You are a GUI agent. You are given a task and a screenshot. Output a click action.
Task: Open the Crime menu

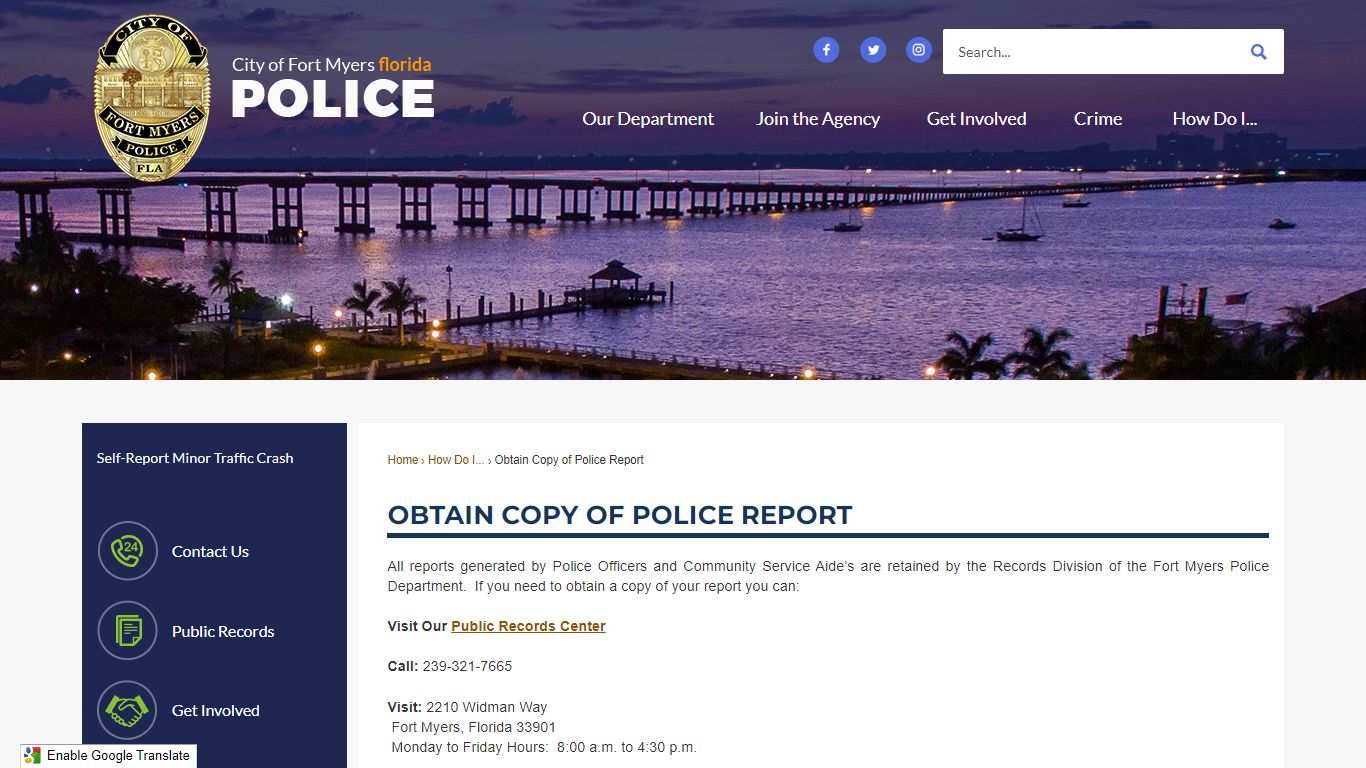(x=1098, y=119)
